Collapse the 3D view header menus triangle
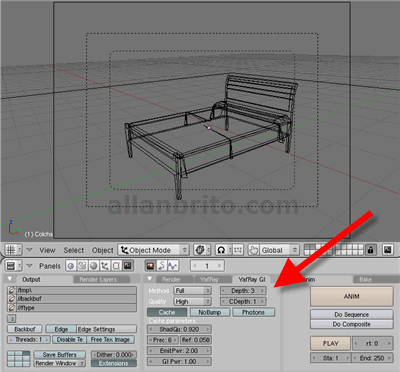This screenshot has height=372, width=400. (x=29, y=250)
